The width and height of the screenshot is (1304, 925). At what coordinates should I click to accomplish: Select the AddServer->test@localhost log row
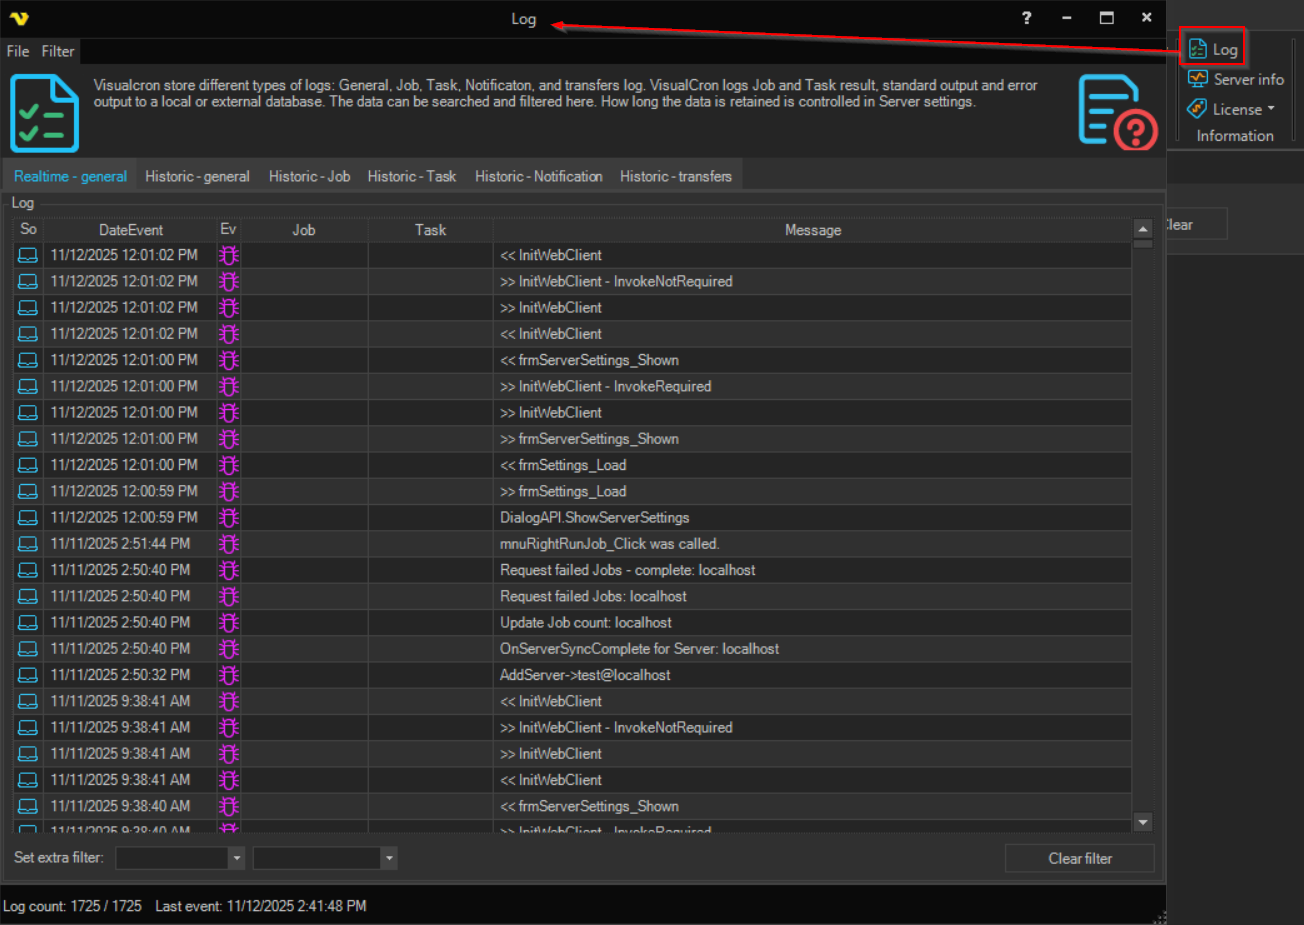pos(585,675)
